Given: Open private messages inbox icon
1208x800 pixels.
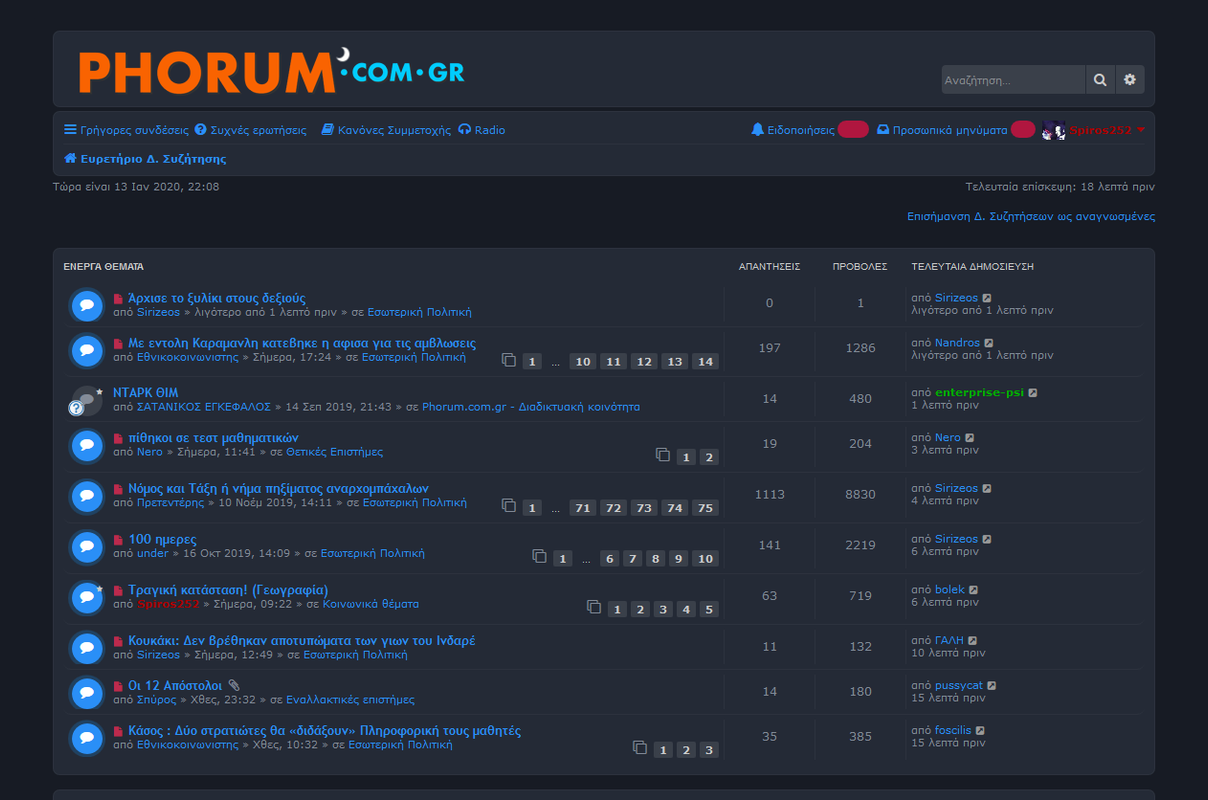Looking at the screenshot, I should (883, 130).
